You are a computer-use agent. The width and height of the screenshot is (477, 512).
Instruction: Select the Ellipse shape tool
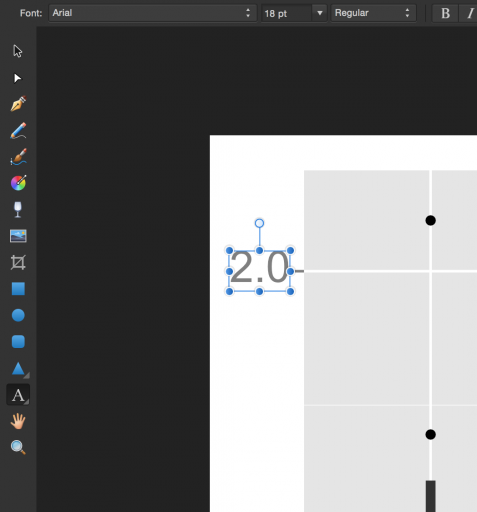point(18,315)
